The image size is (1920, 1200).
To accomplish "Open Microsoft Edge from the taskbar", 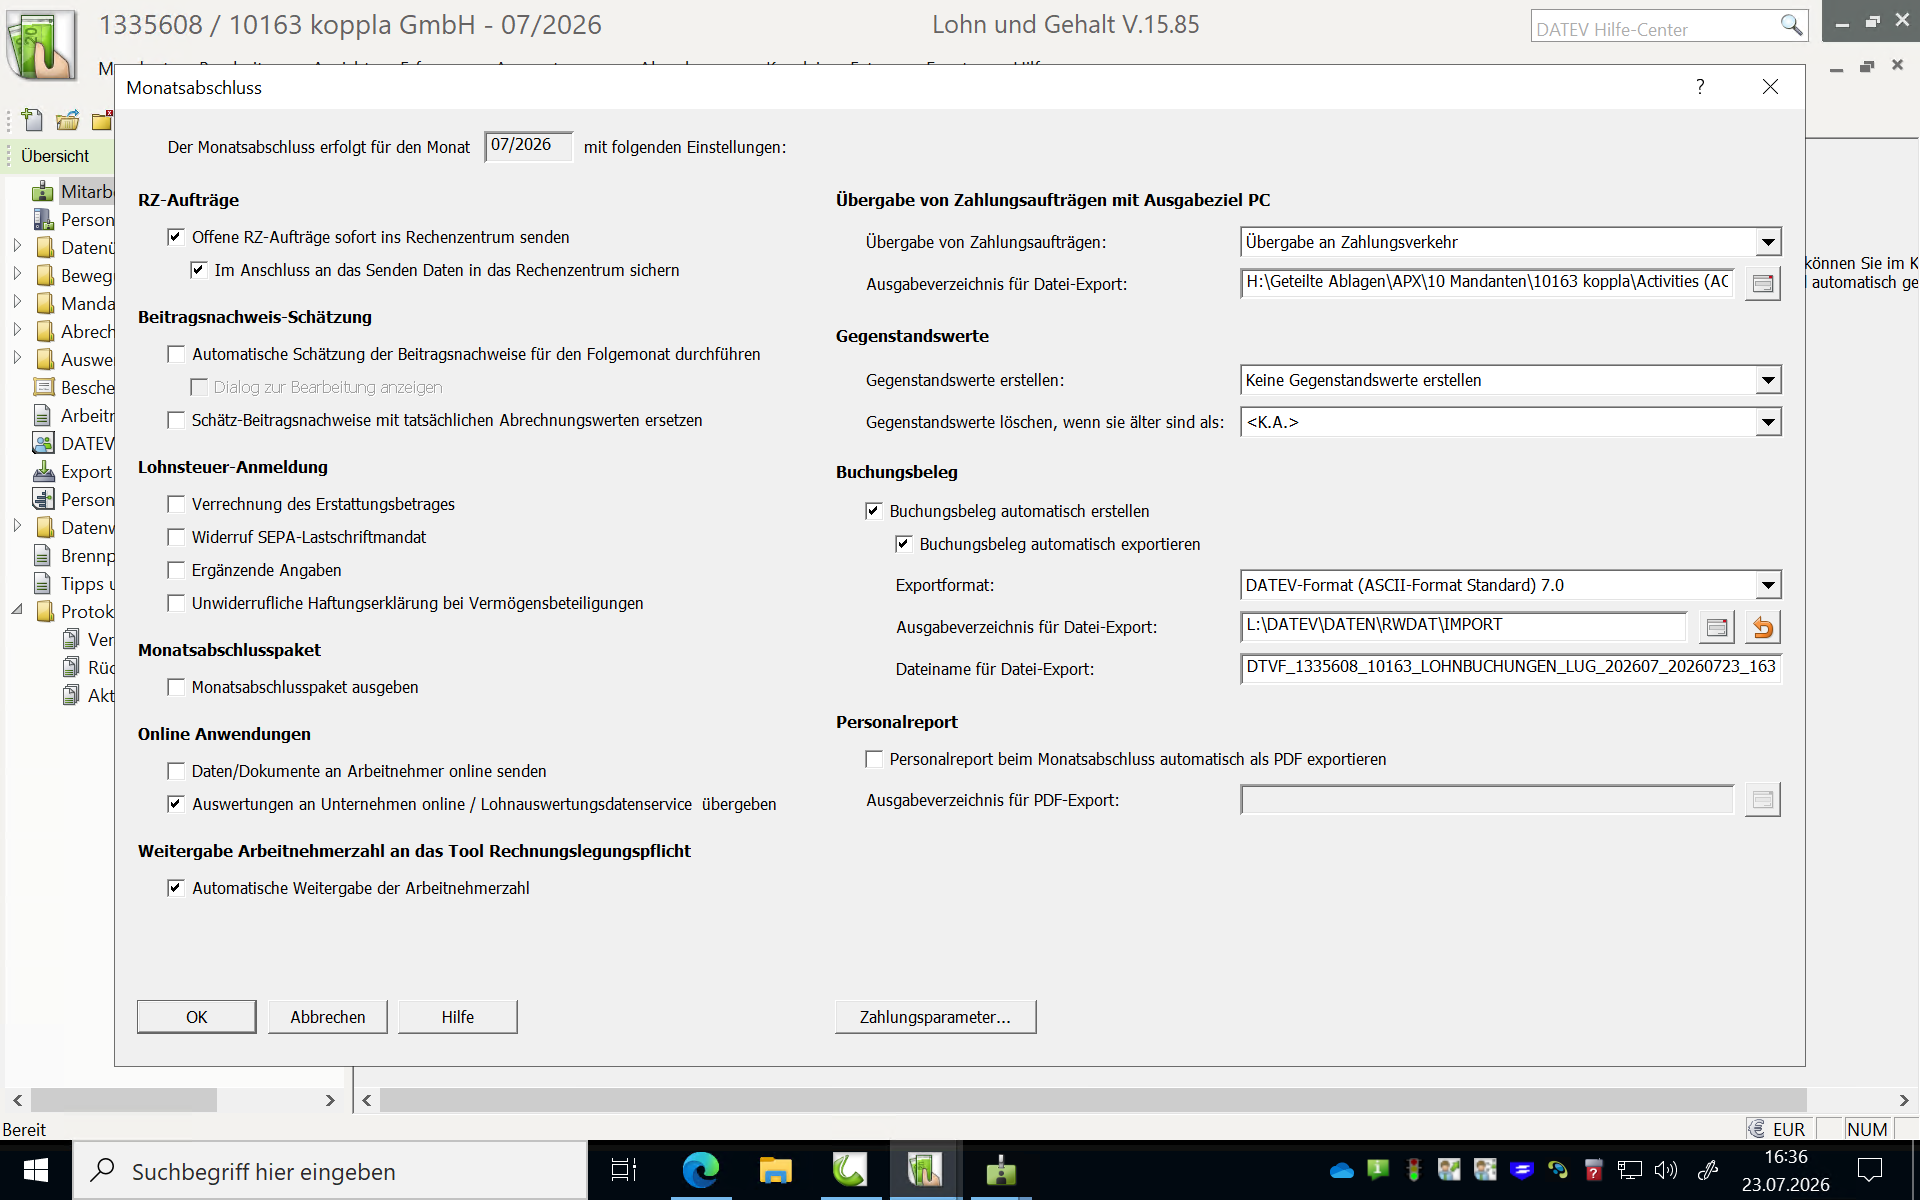I will click(x=700, y=1170).
